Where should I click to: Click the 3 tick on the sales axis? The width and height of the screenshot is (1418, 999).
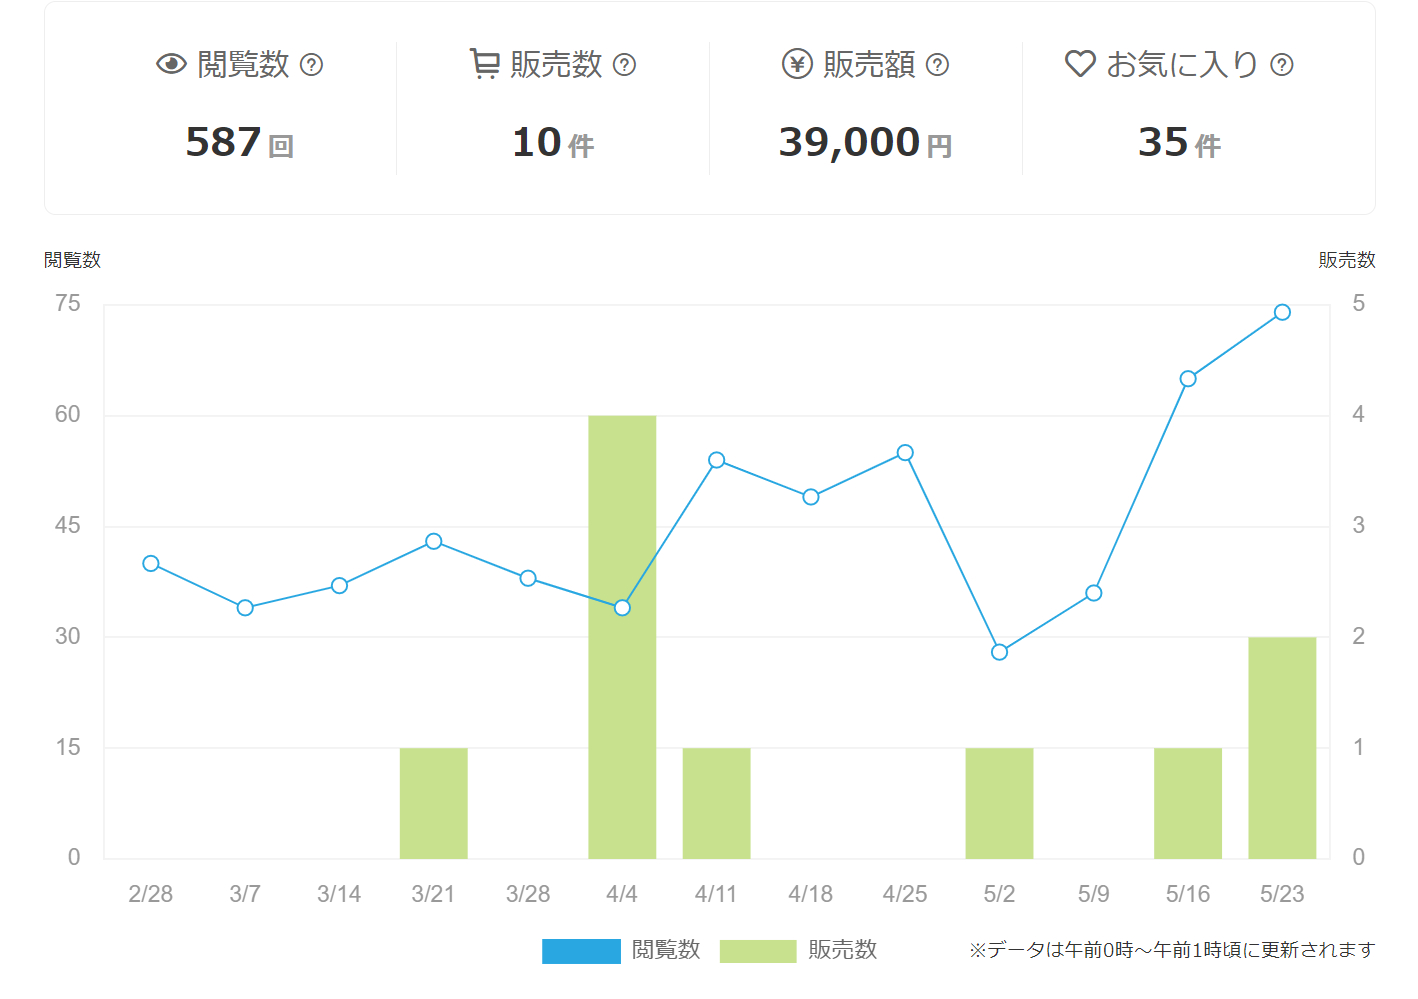[1358, 526]
